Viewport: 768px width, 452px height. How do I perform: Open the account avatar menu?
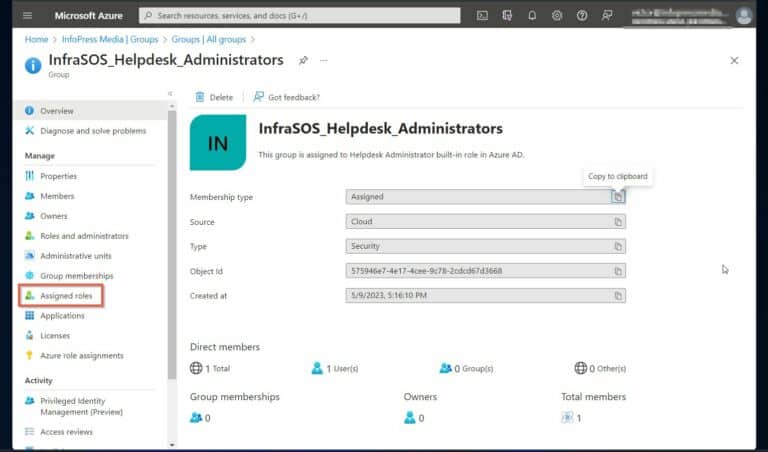tap(744, 16)
